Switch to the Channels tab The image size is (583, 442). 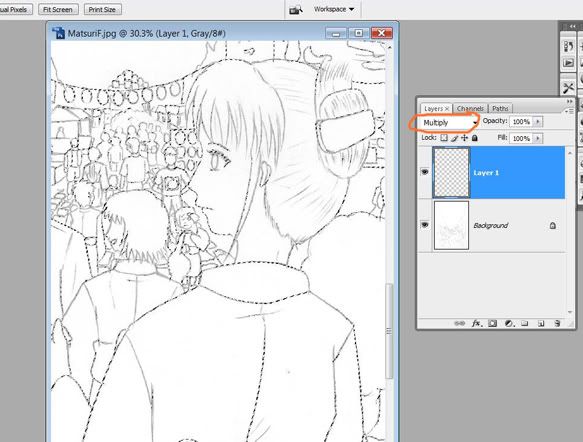coord(470,109)
